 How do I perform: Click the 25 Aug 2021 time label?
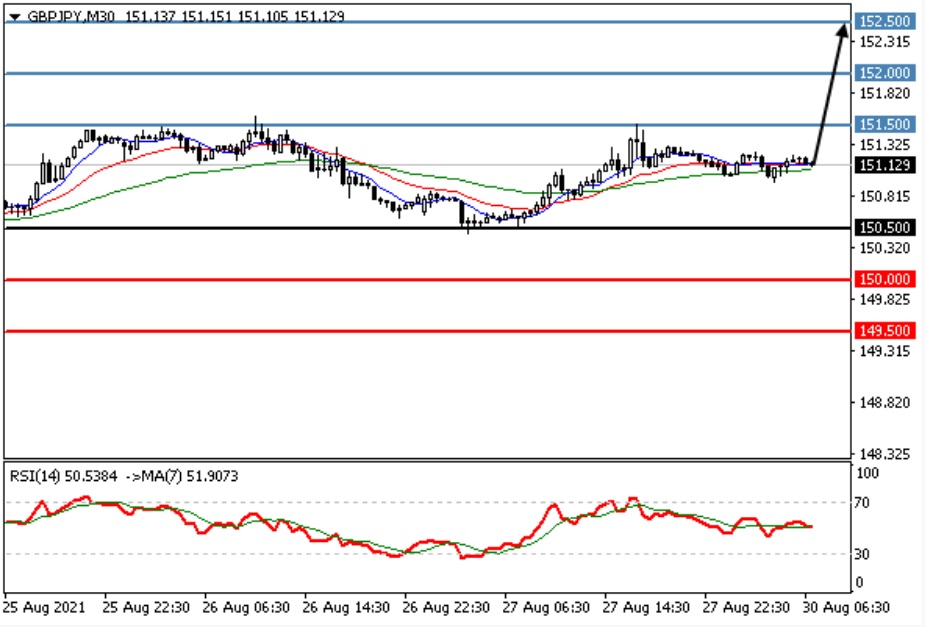(44, 607)
